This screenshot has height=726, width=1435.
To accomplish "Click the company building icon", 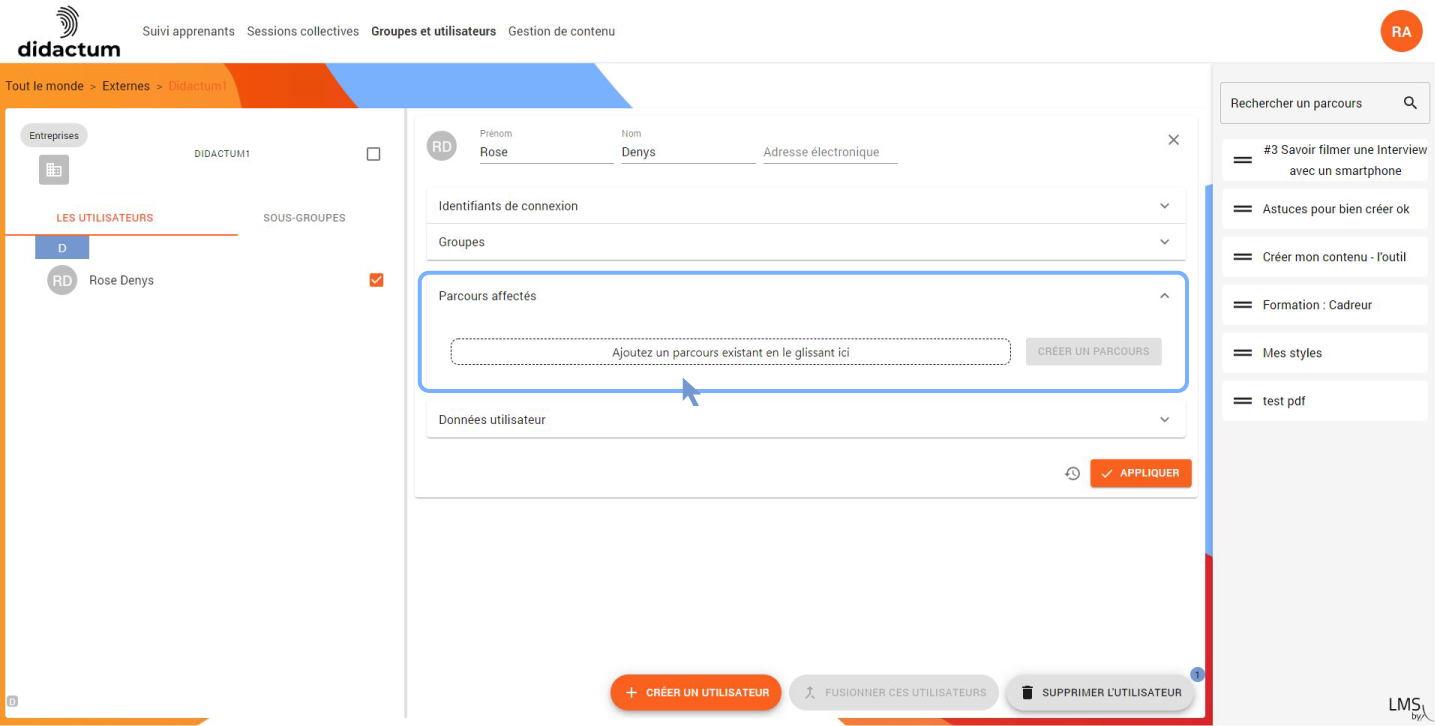I will pyautogui.click(x=54, y=170).
